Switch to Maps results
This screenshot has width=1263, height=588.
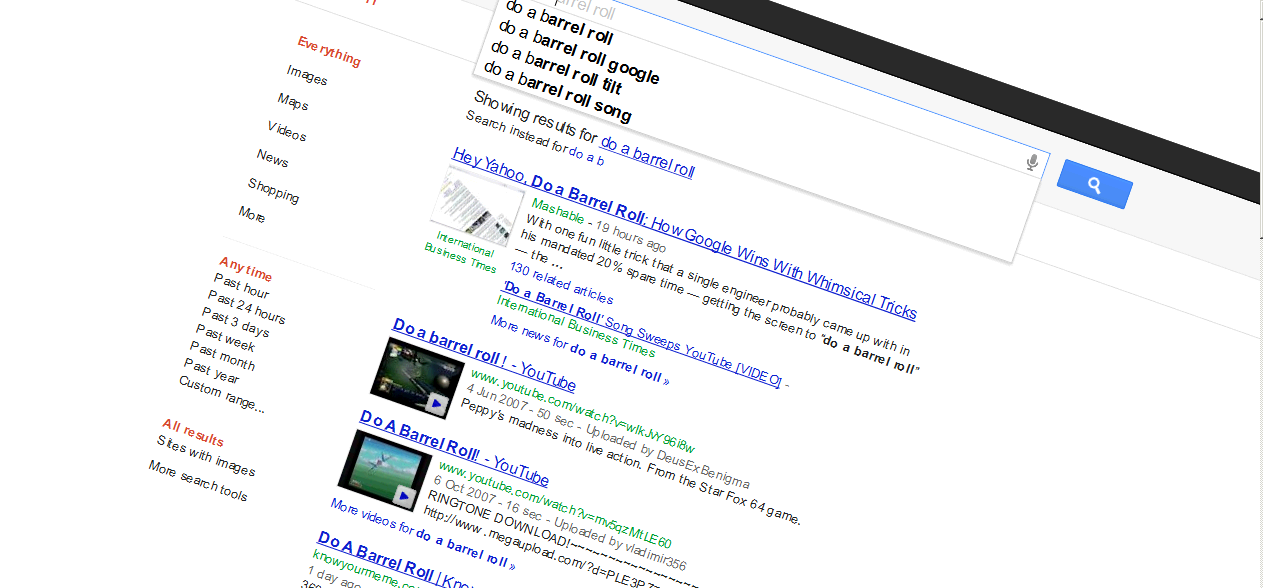(x=293, y=101)
